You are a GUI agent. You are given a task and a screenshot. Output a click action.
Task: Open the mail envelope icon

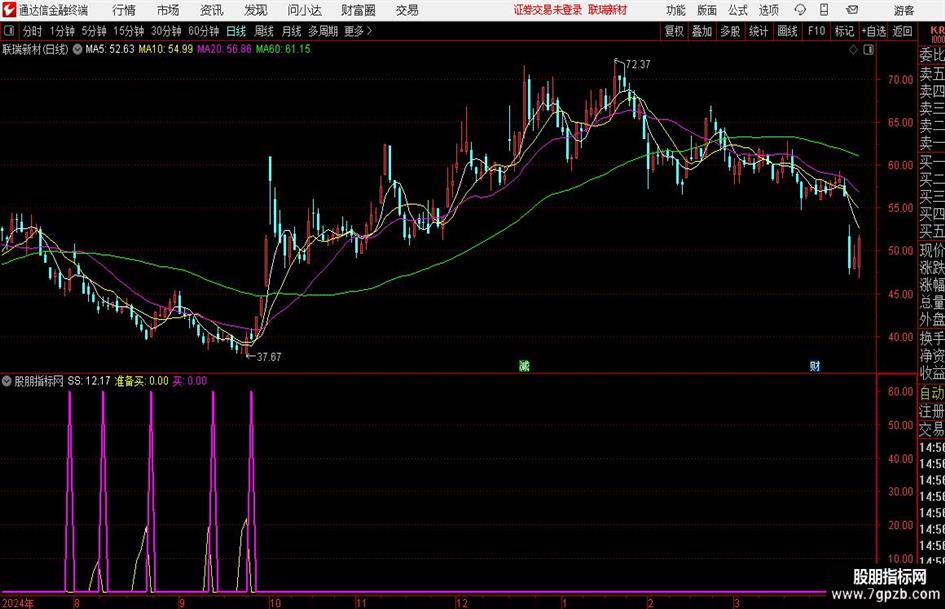click(852, 10)
